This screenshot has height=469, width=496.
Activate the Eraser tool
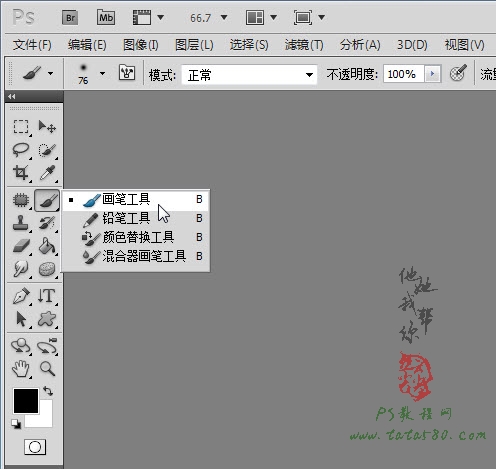click(x=21, y=246)
